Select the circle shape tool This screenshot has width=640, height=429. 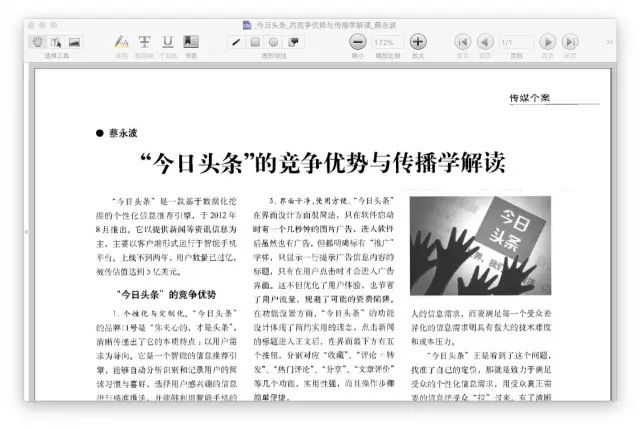(274, 42)
